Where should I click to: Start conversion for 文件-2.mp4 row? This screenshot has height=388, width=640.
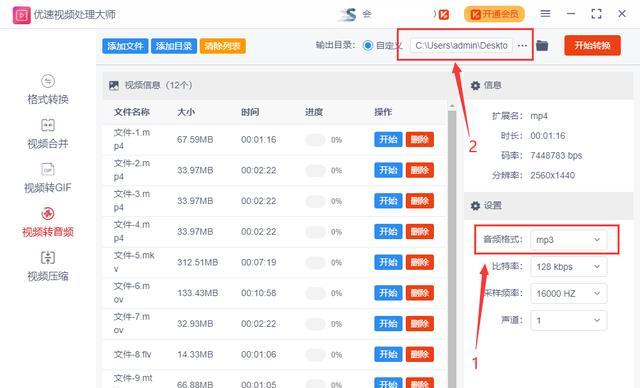(388, 170)
